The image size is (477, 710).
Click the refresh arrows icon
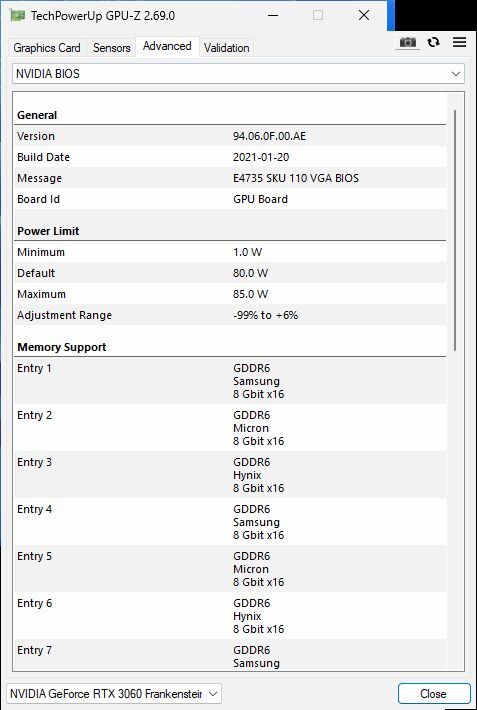coord(434,42)
